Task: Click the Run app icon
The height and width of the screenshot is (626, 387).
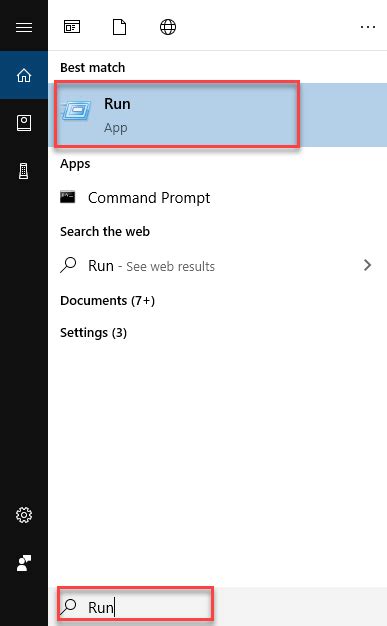Action: click(76, 110)
